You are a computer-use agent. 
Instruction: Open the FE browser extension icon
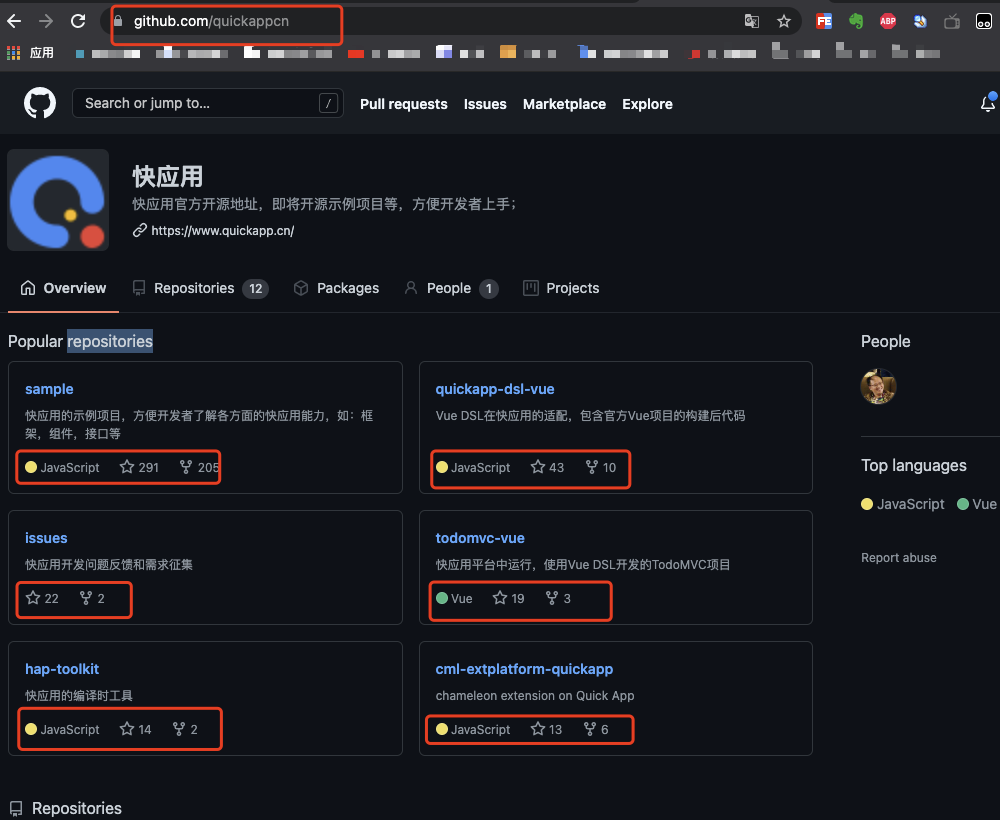click(x=824, y=22)
